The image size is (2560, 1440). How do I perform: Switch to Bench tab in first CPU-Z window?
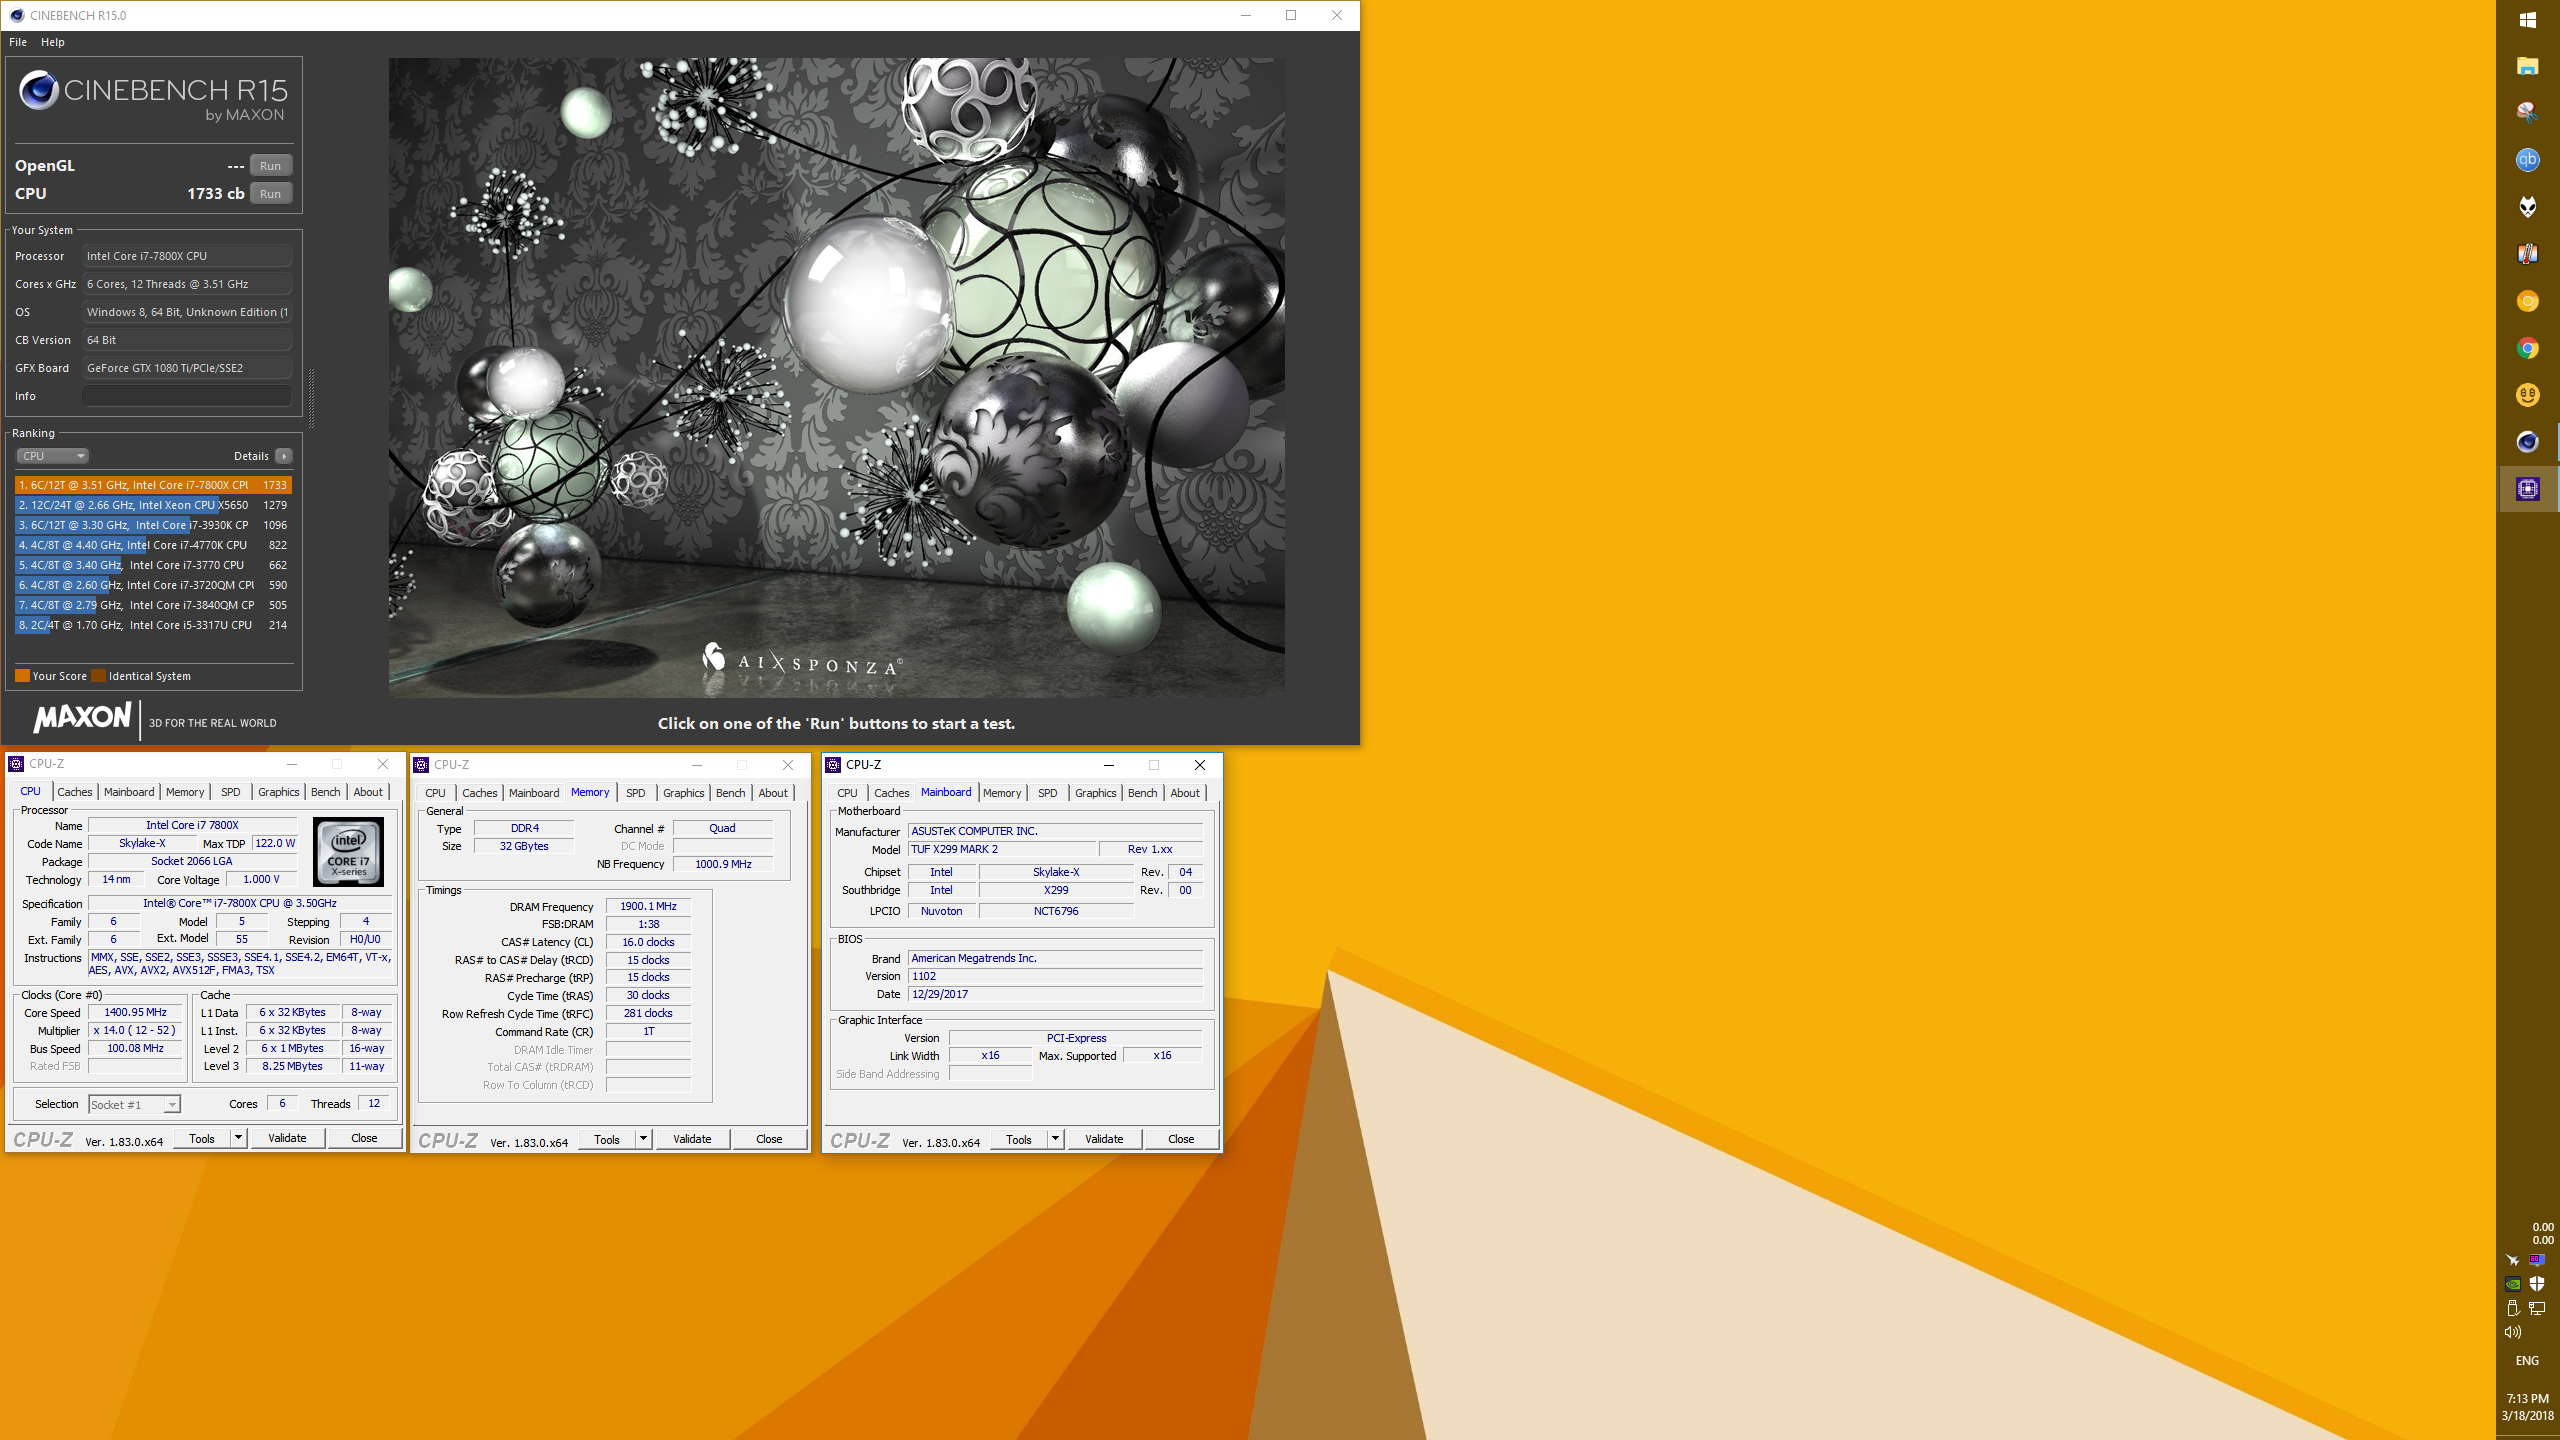tap(326, 792)
